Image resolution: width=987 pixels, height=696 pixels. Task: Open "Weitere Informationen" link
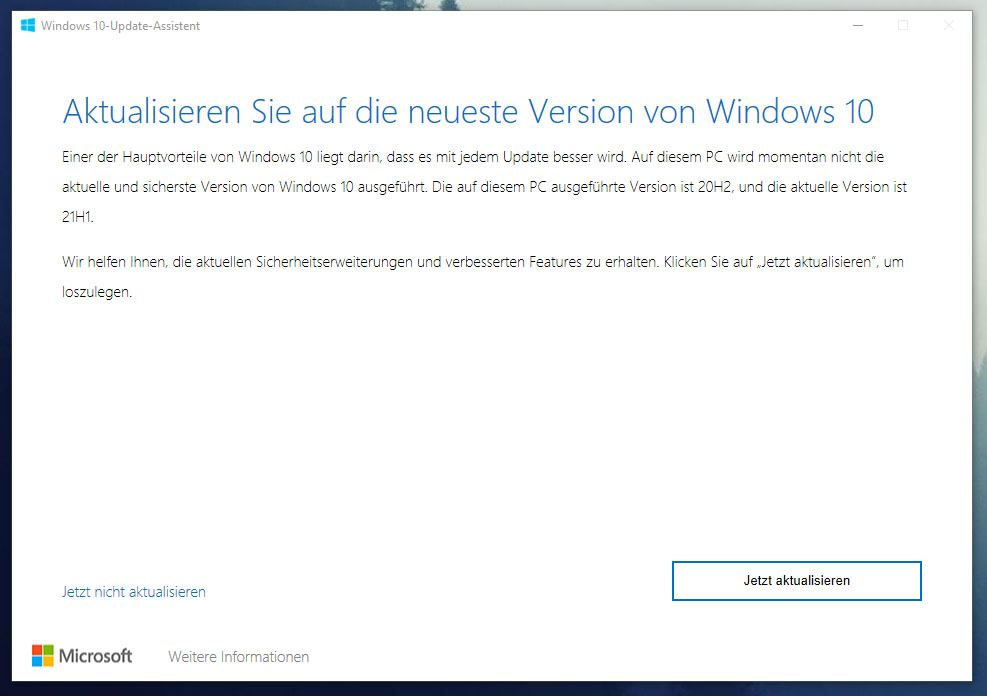point(239,656)
